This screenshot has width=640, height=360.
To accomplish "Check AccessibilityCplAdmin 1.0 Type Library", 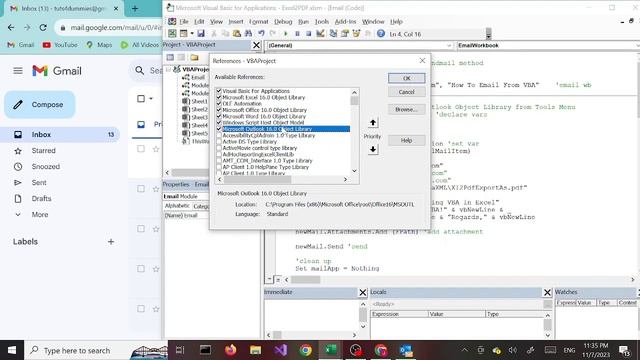I will [x=219, y=135].
